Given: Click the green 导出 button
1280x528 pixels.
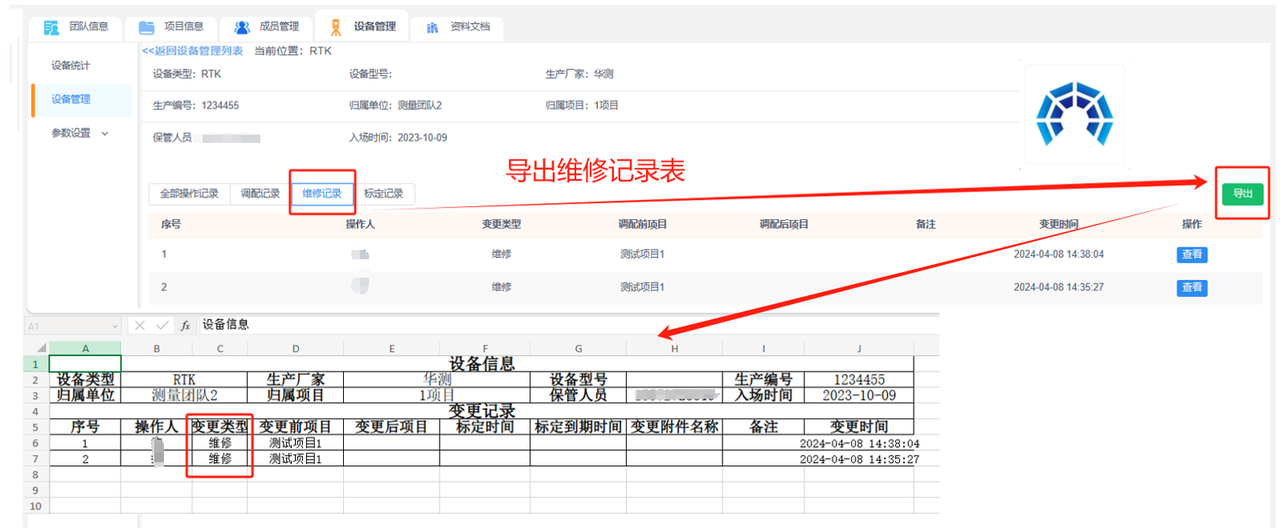Looking at the screenshot, I should tap(1242, 194).
